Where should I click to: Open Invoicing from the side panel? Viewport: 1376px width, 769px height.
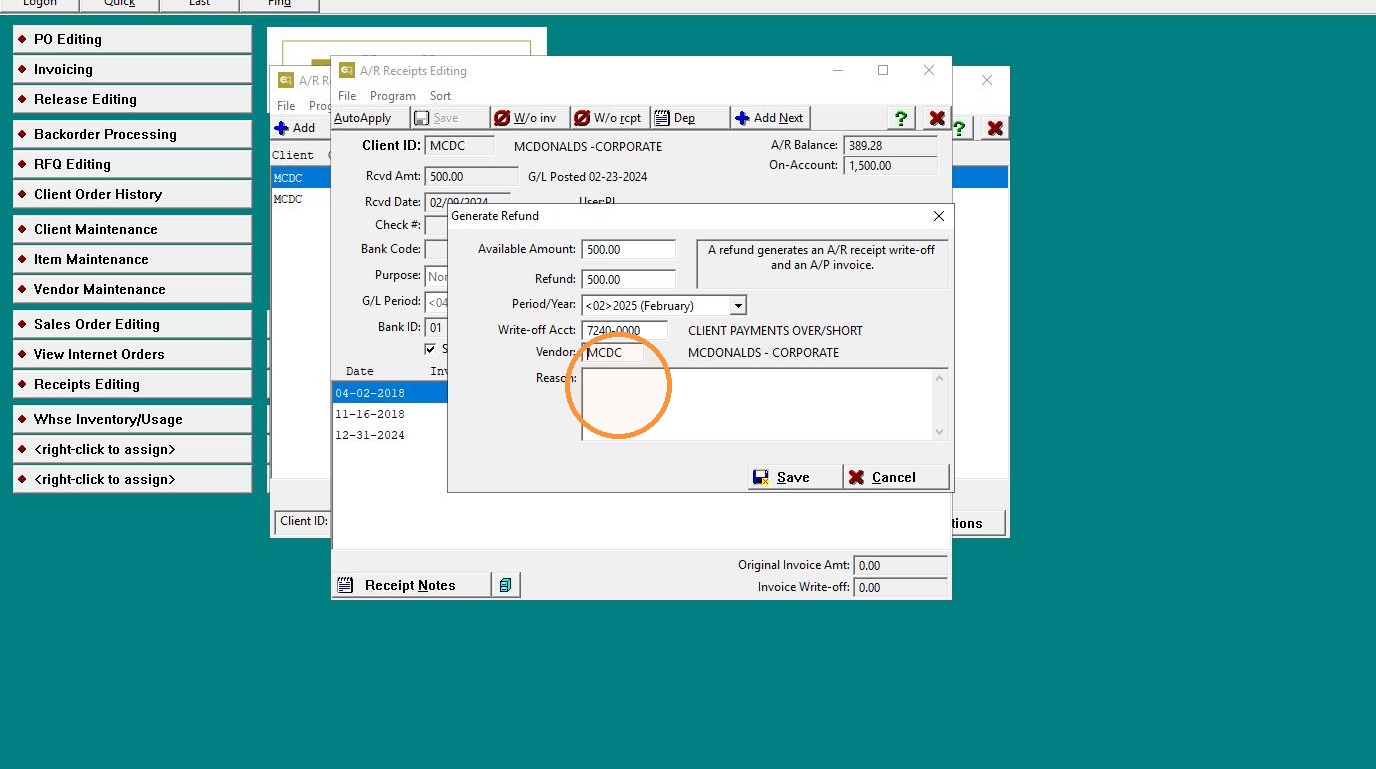tap(132, 69)
